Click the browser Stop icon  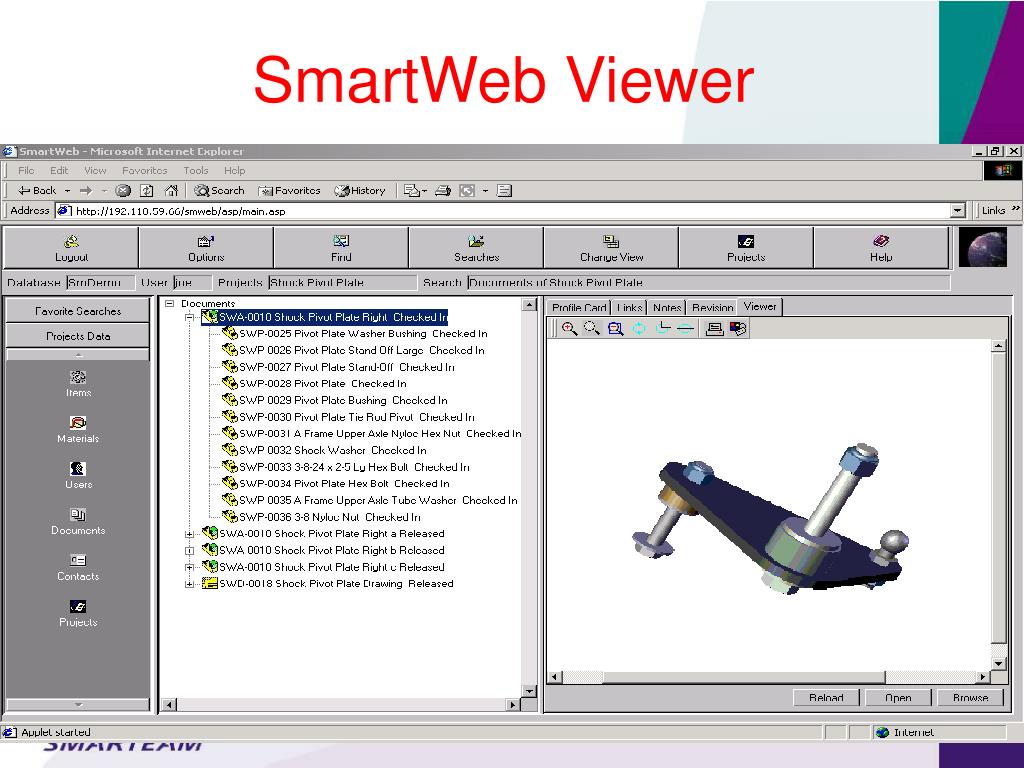(123, 191)
